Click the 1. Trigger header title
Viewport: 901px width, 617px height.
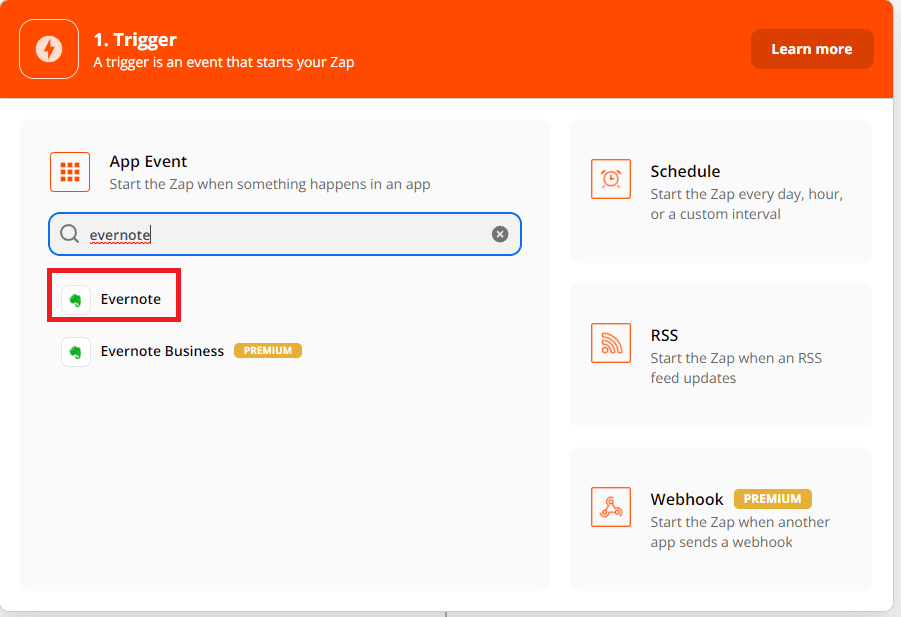pos(135,40)
